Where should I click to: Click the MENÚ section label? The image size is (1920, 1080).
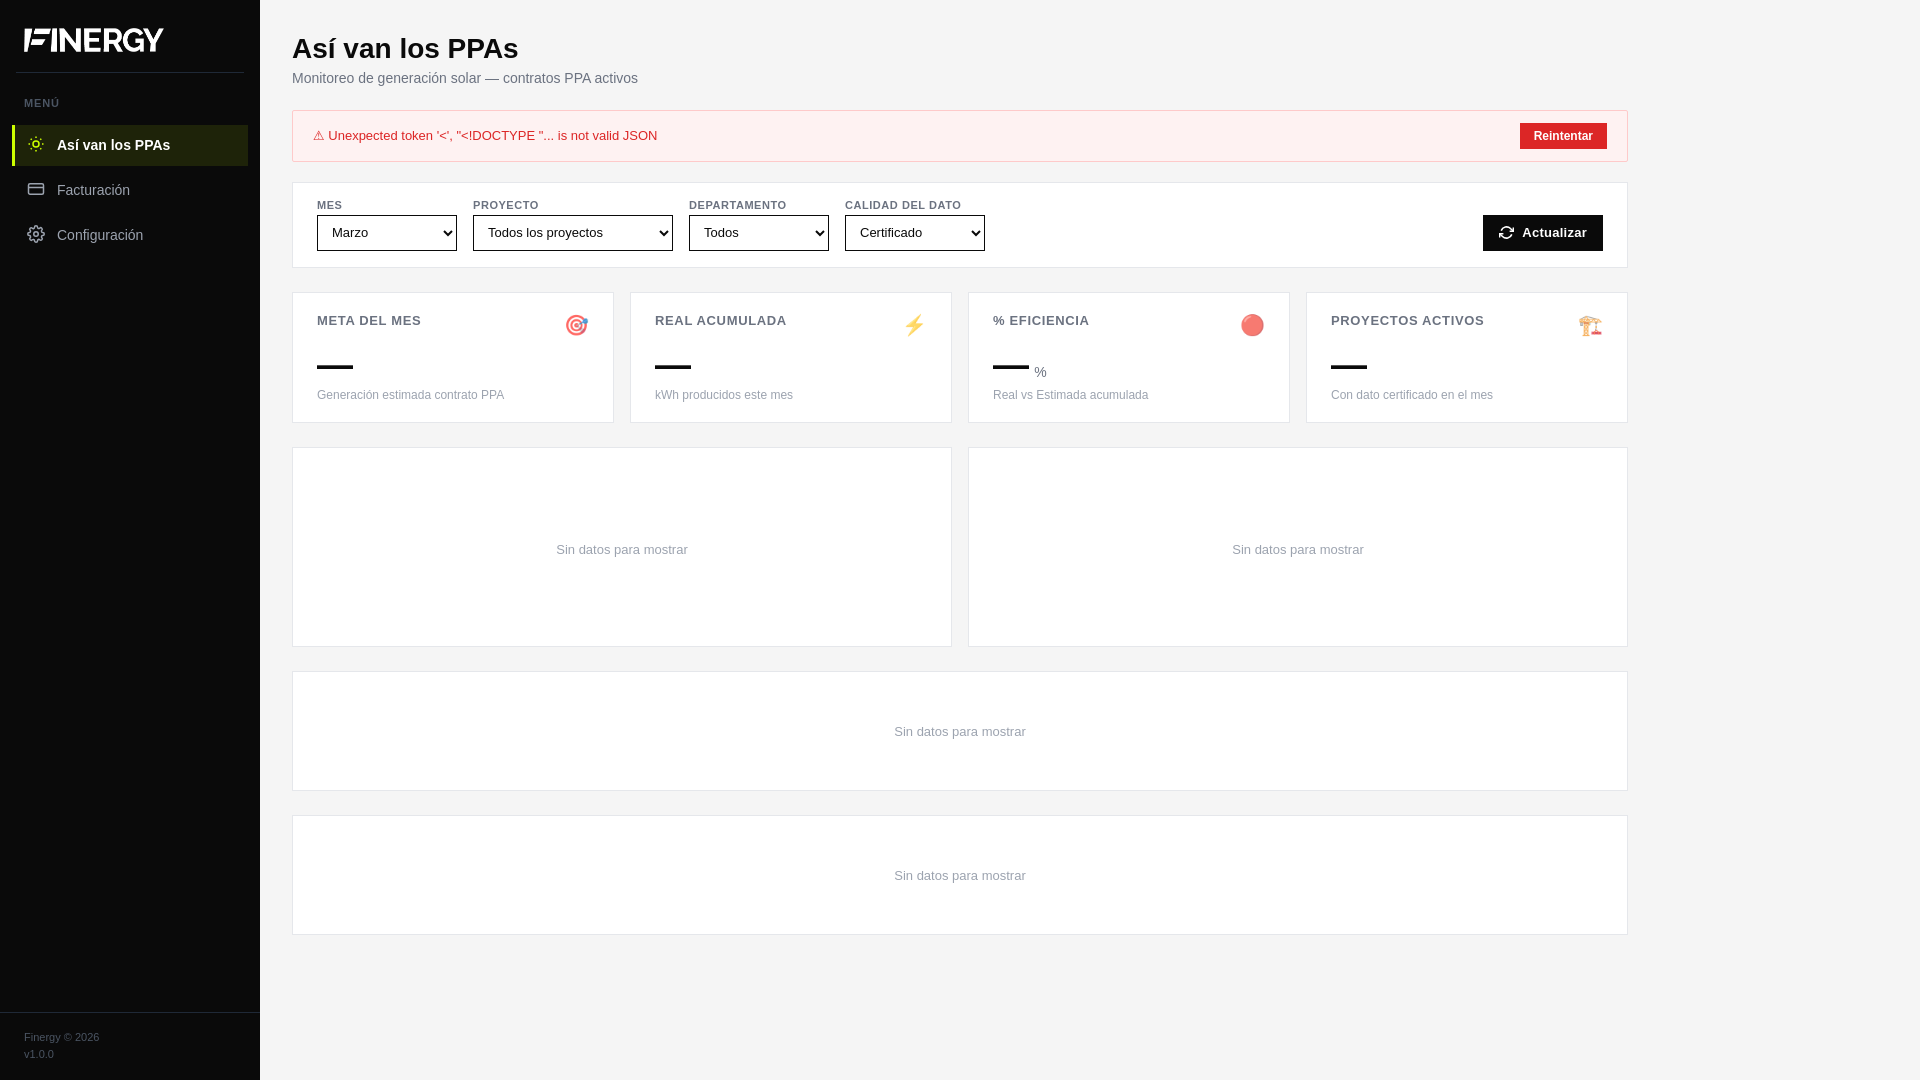(42, 103)
